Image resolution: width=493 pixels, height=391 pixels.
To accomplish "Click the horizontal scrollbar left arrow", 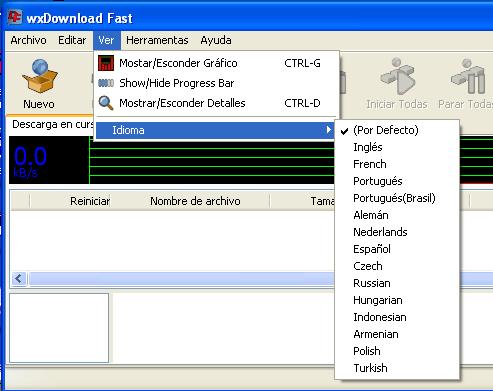I will (19, 278).
